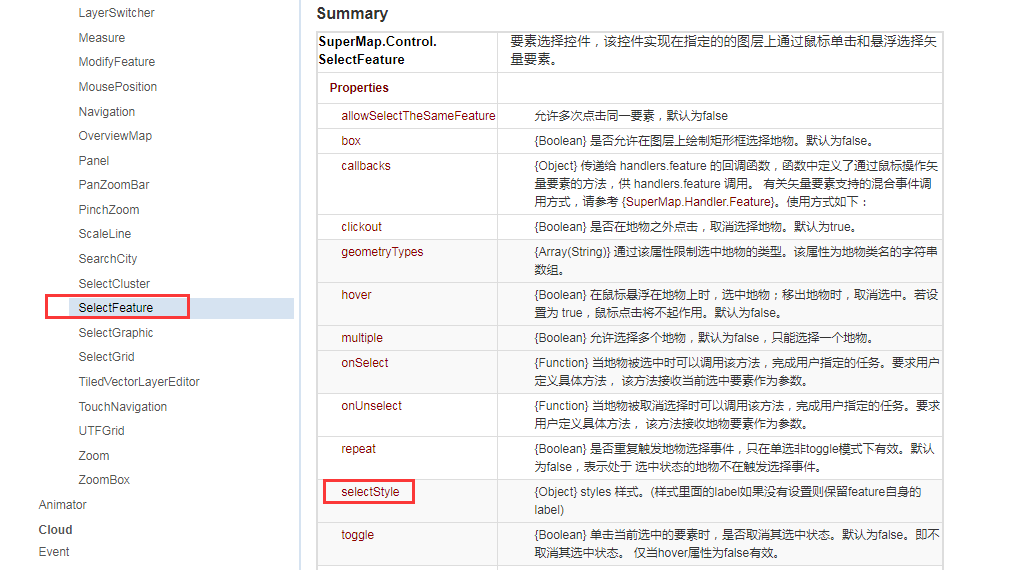Open the multiple property link
The width and height of the screenshot is (1010, 570).
click(362, 338)
